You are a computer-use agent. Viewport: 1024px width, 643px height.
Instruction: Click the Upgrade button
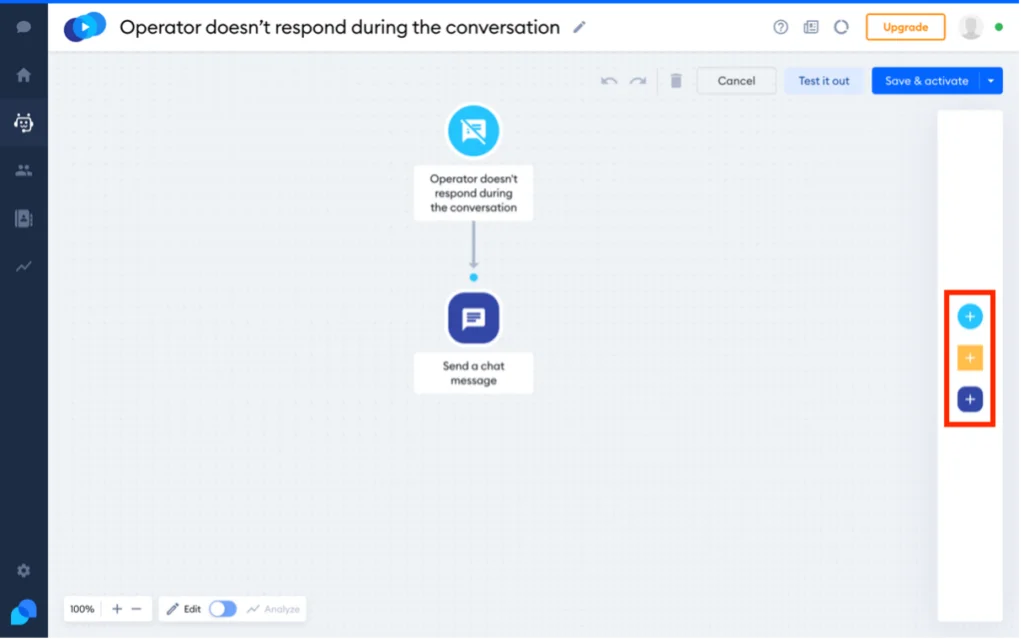(x=906, y=27)
